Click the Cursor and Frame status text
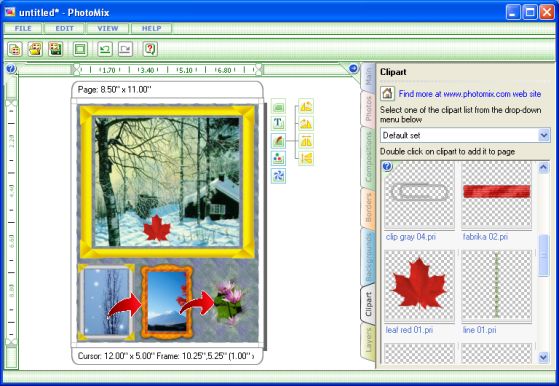This screenshot has width=559, height=386. coord(166,356)
